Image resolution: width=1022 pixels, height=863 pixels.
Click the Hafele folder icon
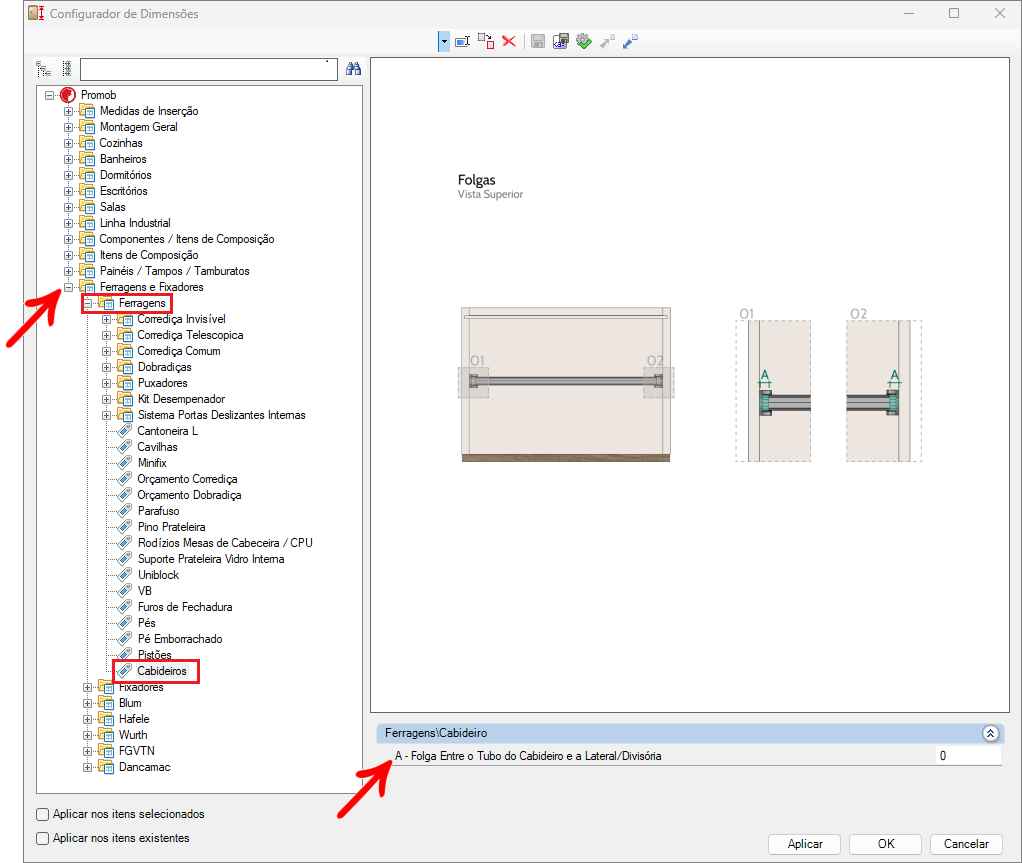pyautogui.click(x=106, y=719)
